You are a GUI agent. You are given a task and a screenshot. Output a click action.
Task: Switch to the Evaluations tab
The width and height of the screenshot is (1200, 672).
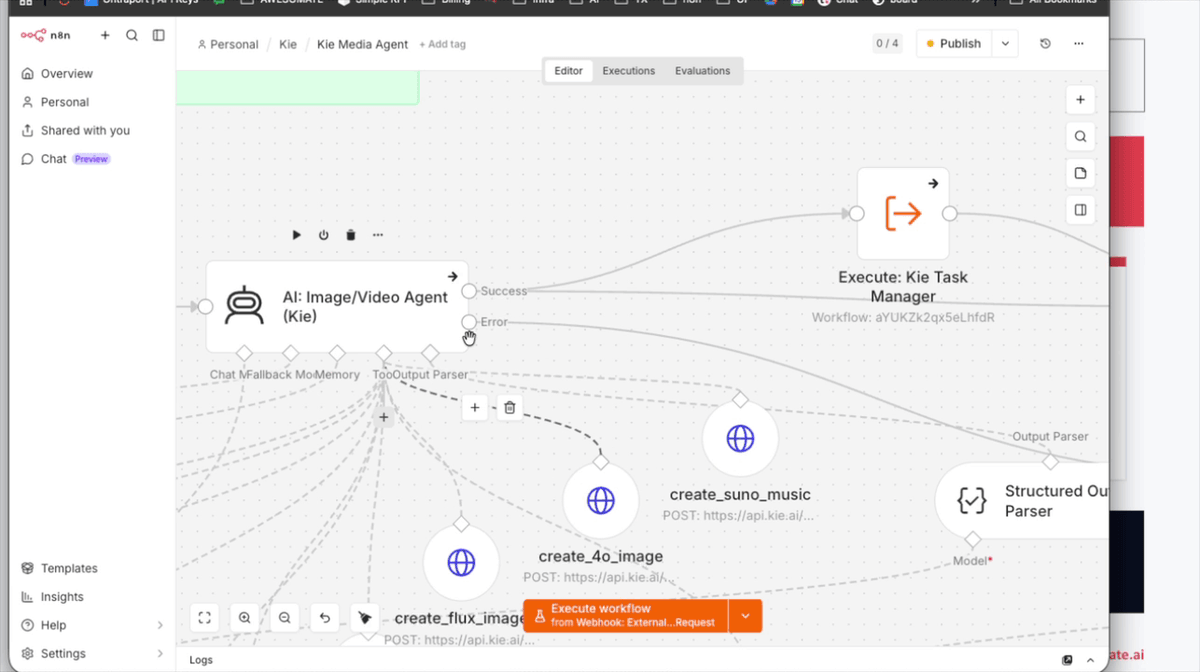pyautogui.click(x=703, y=71)
